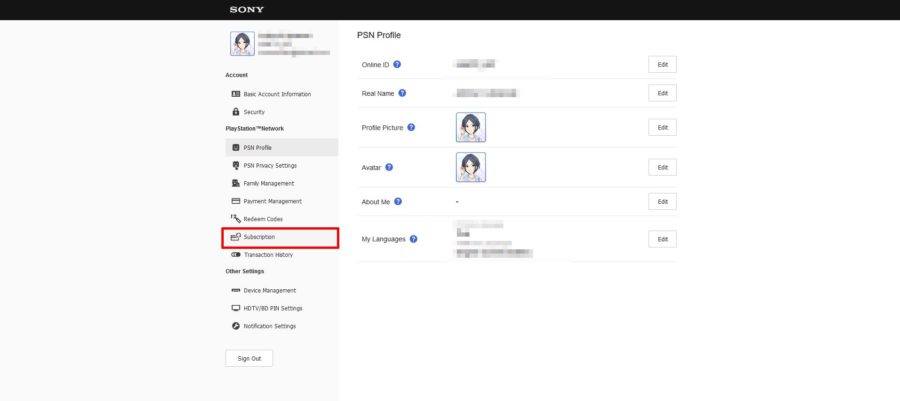Open Family Management section
The width and height of the screenshot is (900, 401).
click(282, 184)
